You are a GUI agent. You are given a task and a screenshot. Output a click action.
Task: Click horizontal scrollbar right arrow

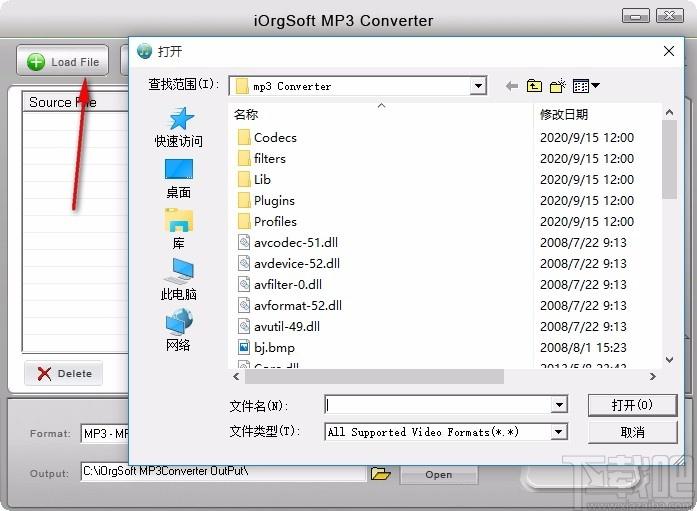652,376
